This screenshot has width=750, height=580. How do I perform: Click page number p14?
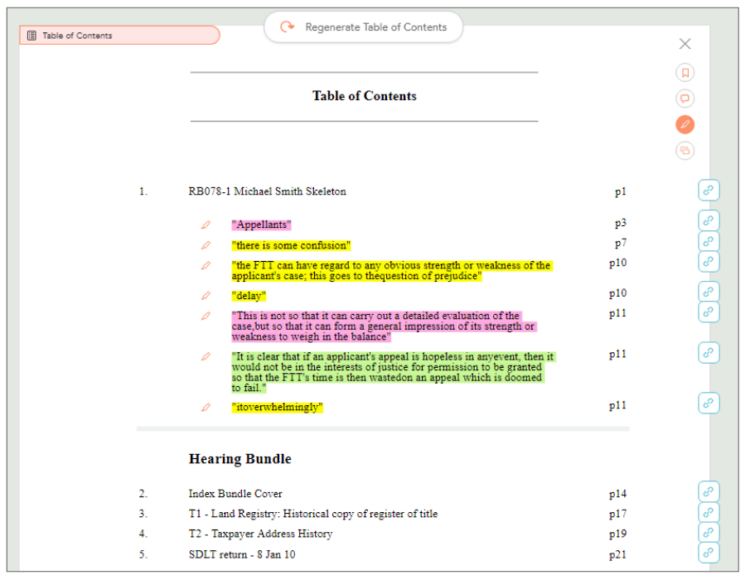[x=618, y=494]
